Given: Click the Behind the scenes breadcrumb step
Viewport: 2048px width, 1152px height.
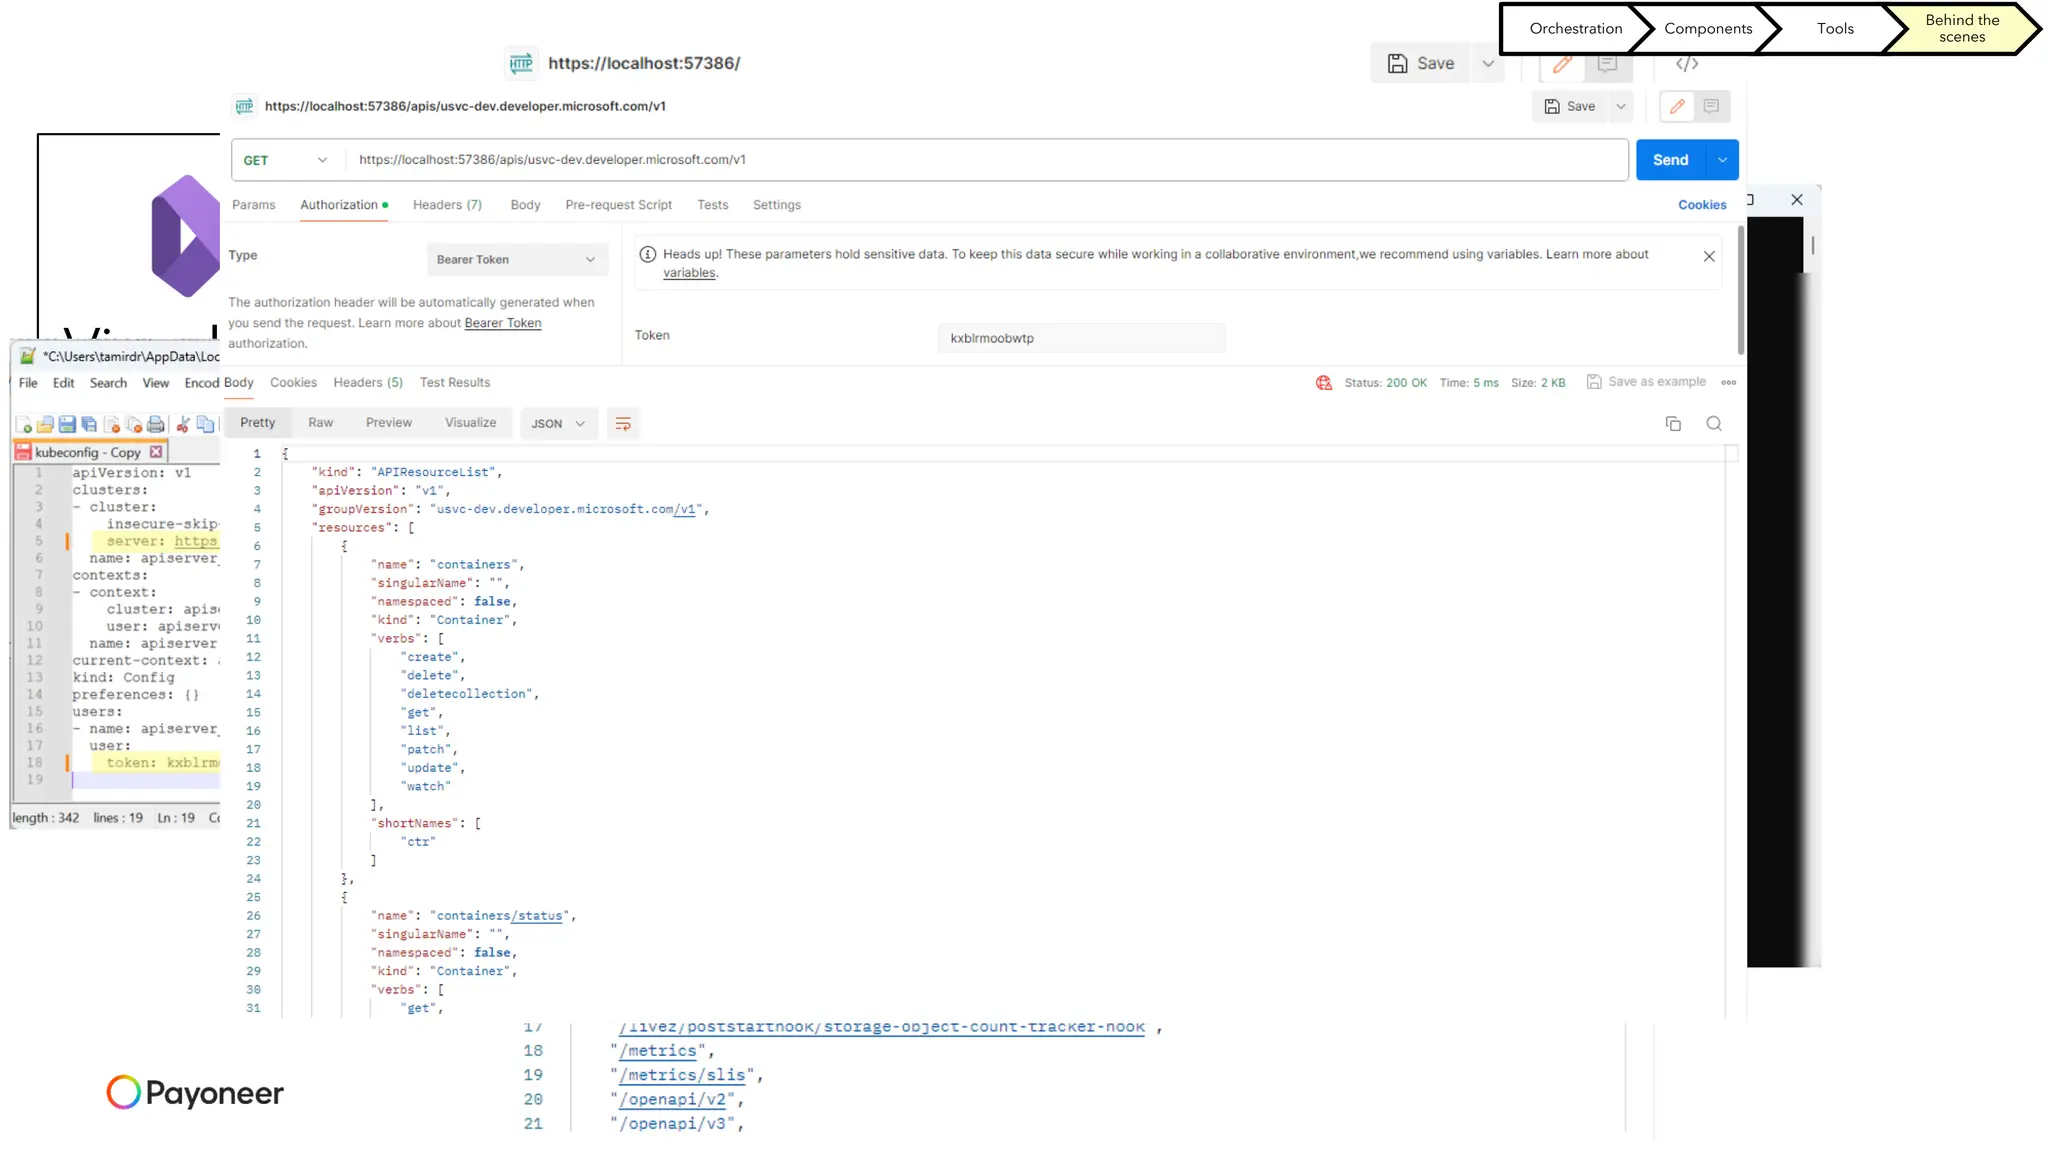Looking at the screenshot, I should (x=1962, y=28).
